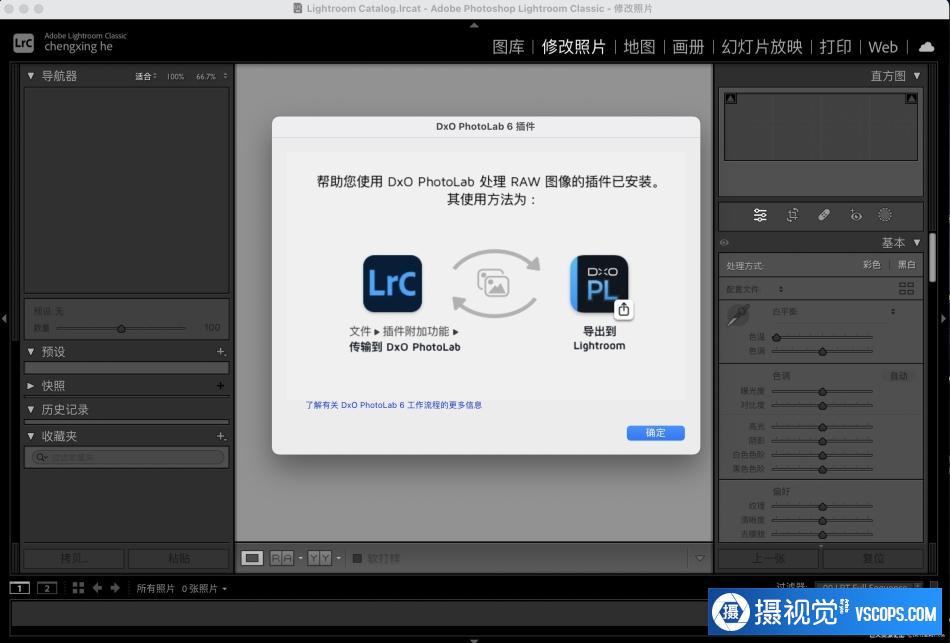Set navigator zoom to 100%
The image size is (950, 643).
(175, 76)
